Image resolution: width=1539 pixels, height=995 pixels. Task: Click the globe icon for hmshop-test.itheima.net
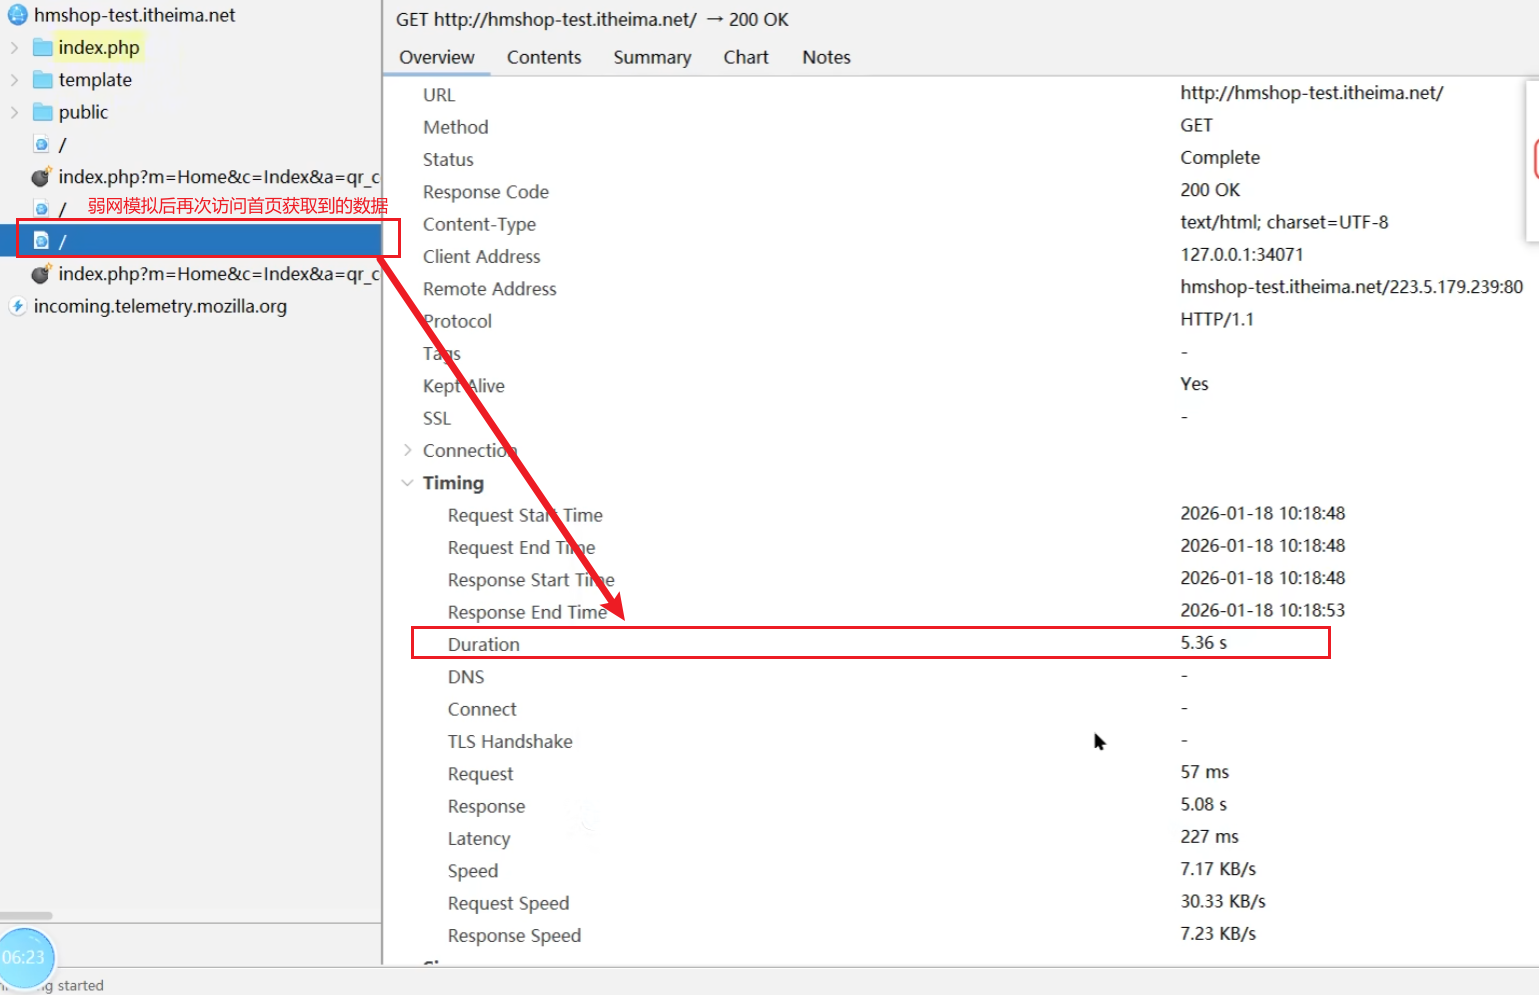(17, 15)
